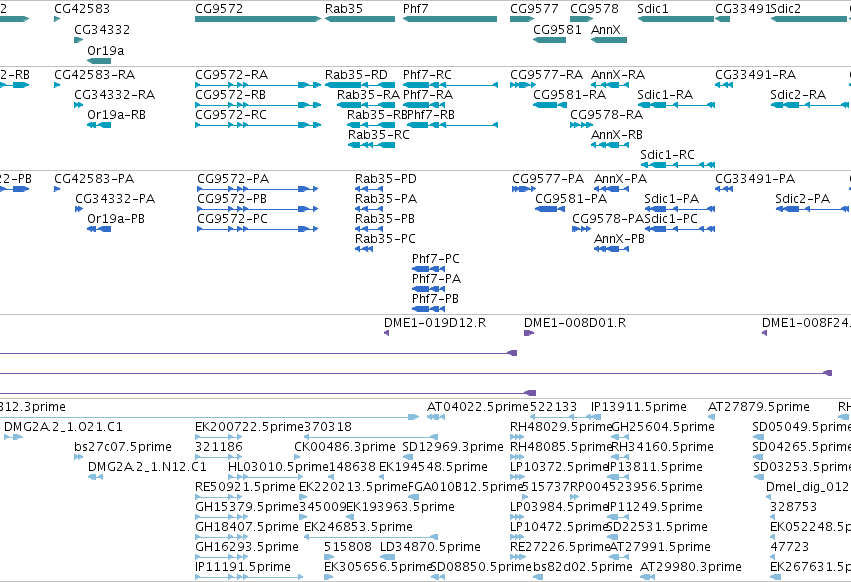Click the Rab35-PD protein label

pos(386,179)
